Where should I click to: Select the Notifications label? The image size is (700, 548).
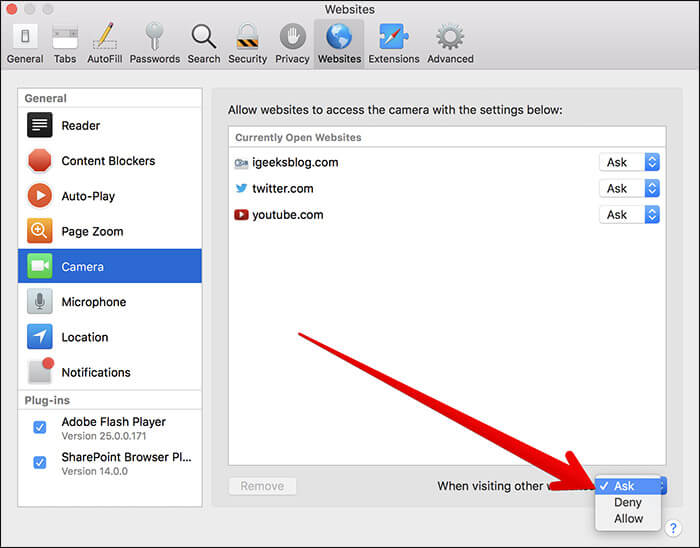click(x=96, y=372)
